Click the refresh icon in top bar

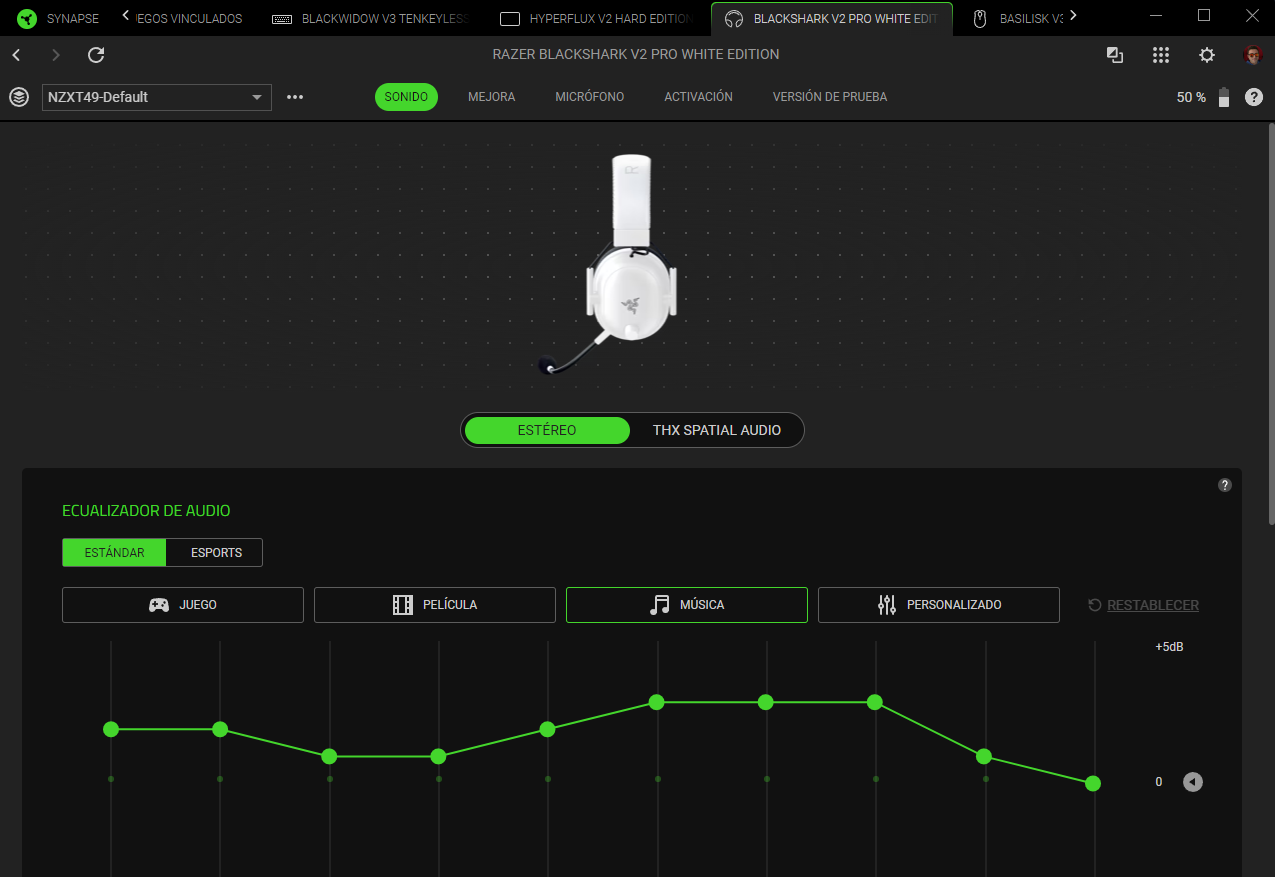[x=96, y=55]
